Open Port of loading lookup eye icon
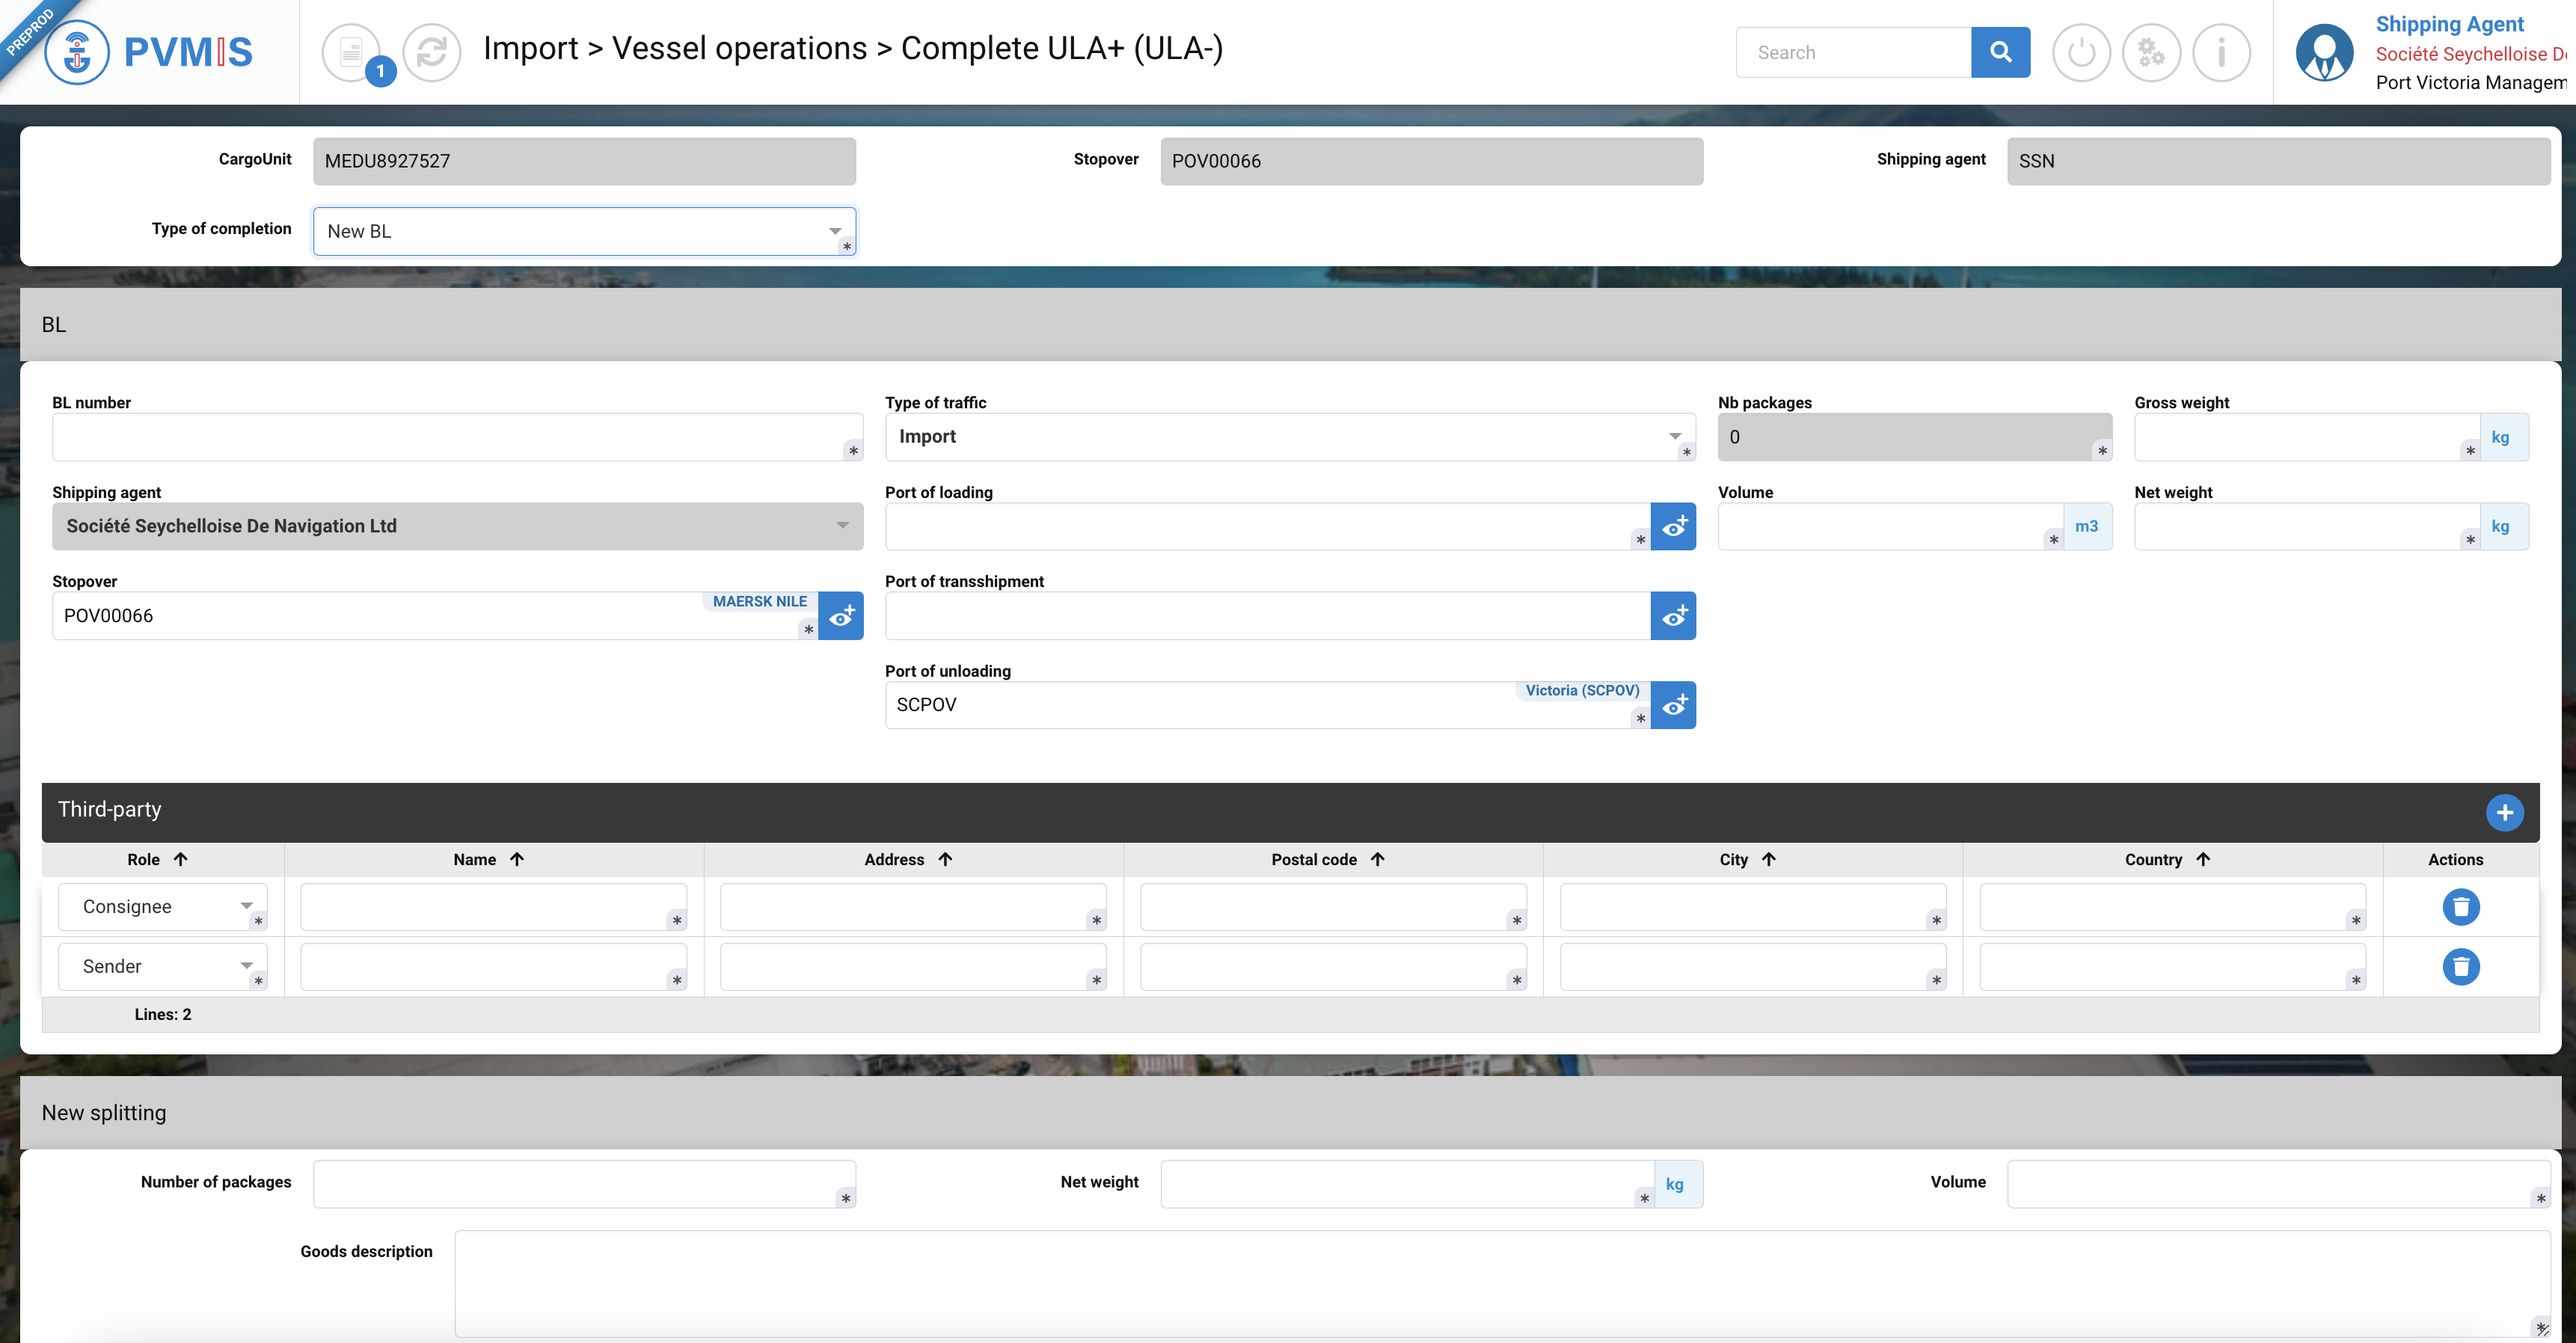This screenshot has height=1343, width=2576. [1673, 526]
